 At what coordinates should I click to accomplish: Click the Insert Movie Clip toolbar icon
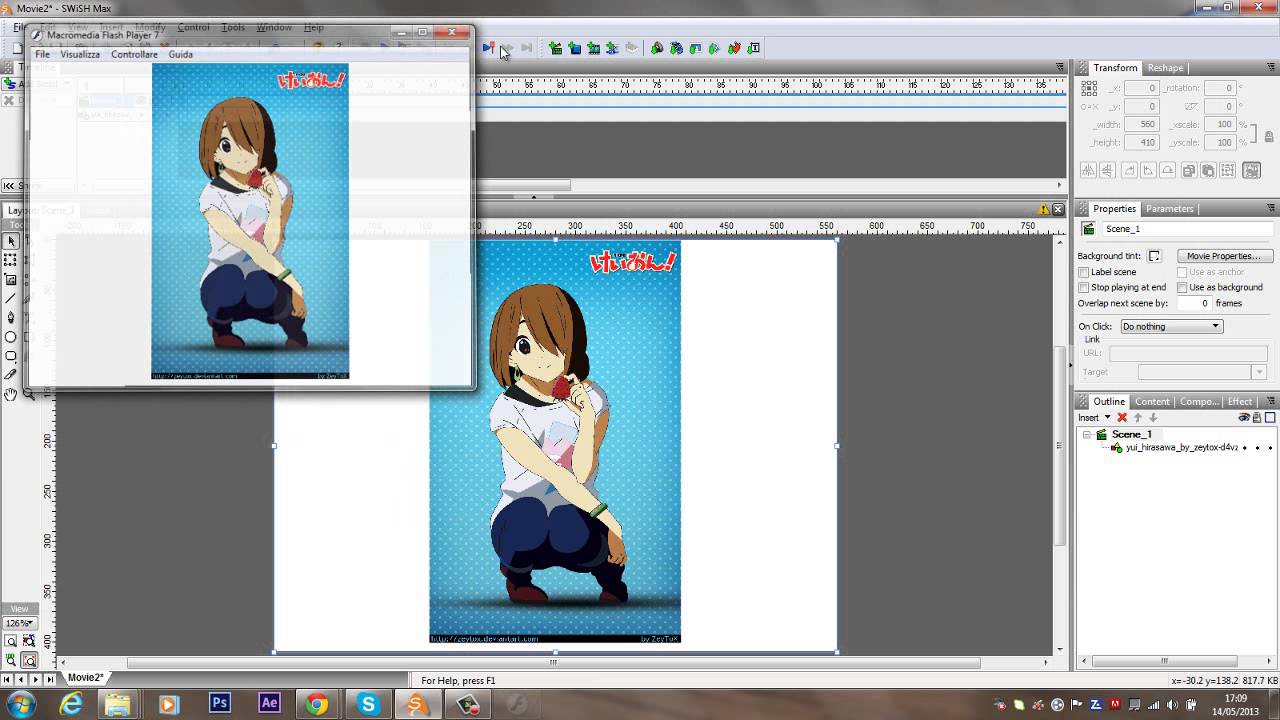pyautogui.click(x=593, y=48)
